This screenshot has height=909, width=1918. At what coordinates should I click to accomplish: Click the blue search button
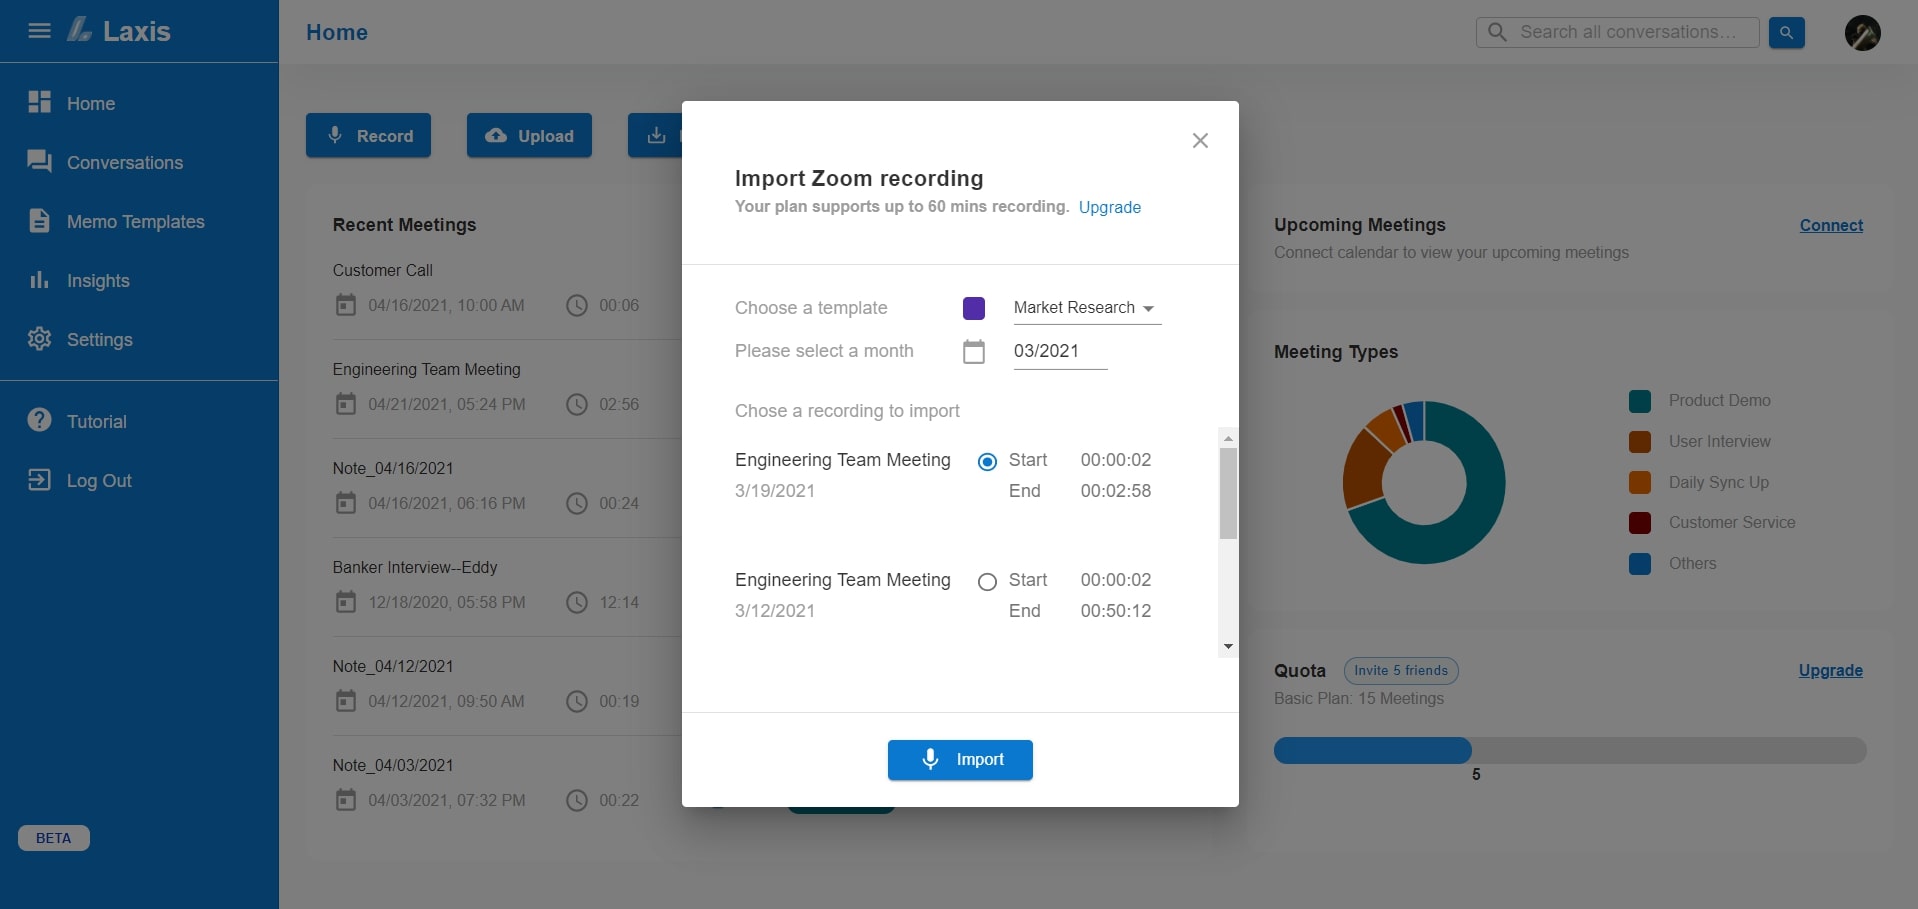coord(1786,32)
